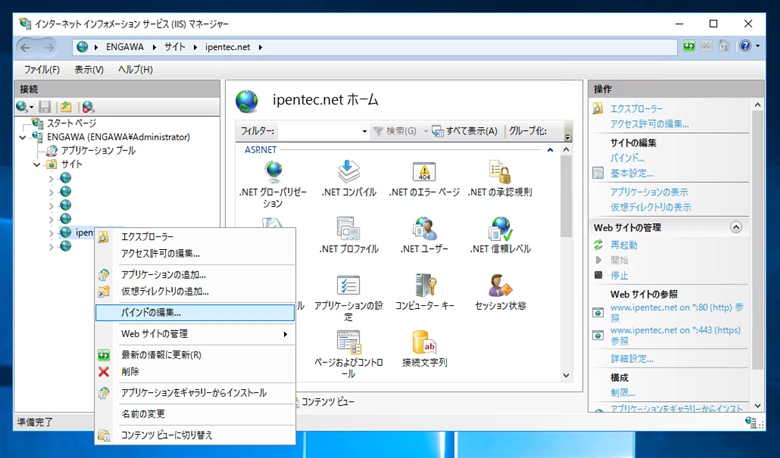Choose アプリケーションの追加... in context menu
Image resolution: width=780 pixels, height=458 pixels.
pyautogui.click(x=195, y=275)
